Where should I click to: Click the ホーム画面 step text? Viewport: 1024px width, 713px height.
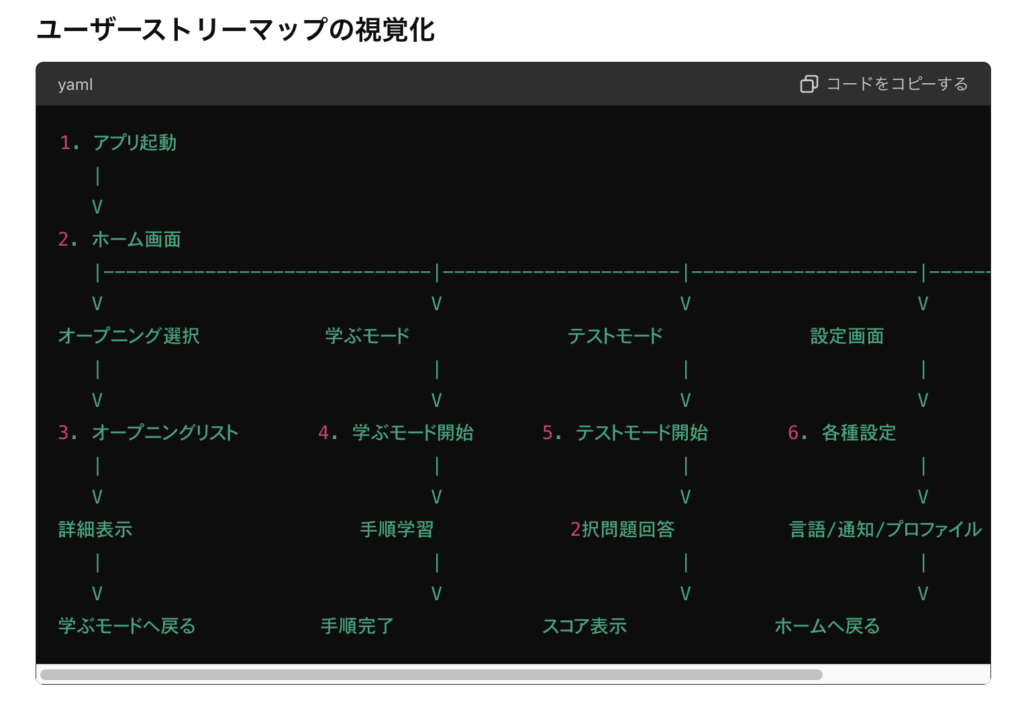click(136, 240)
